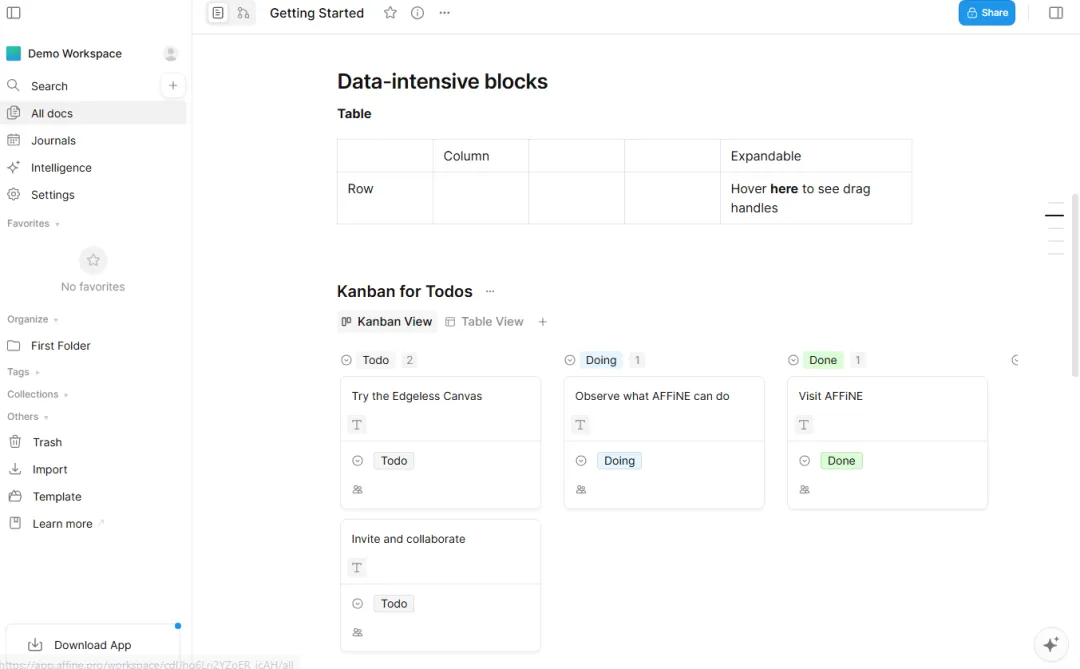Open Intelligence
The height and width of the screenshot is (669, 1080).
pyautogui.click(x=93, y=167)
